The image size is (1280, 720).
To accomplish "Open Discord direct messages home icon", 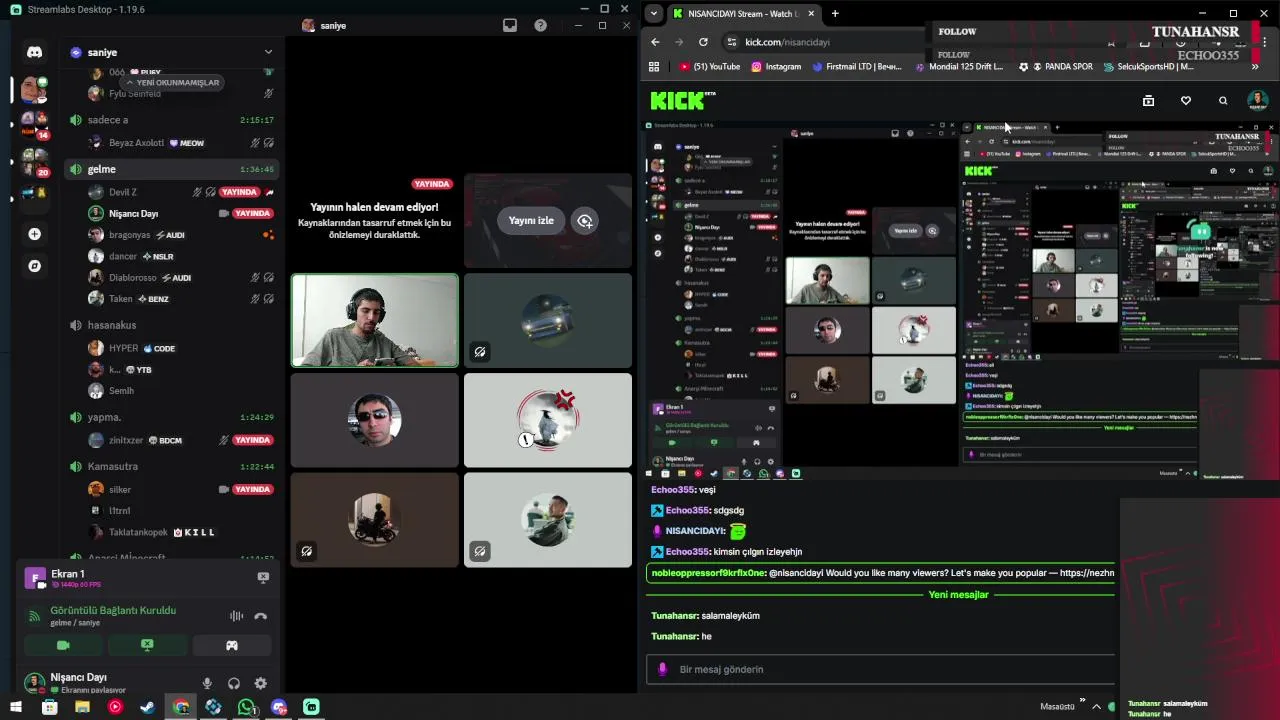I will point(34,52).
